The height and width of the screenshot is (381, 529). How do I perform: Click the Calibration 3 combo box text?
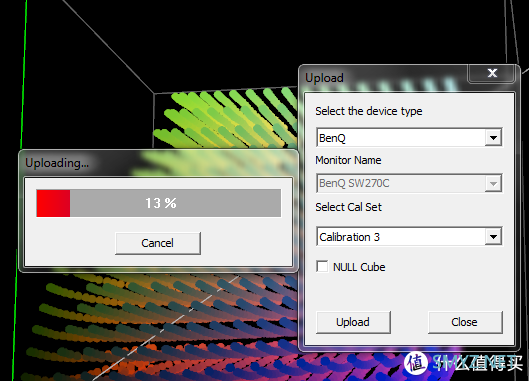click(x=350, y=237)
